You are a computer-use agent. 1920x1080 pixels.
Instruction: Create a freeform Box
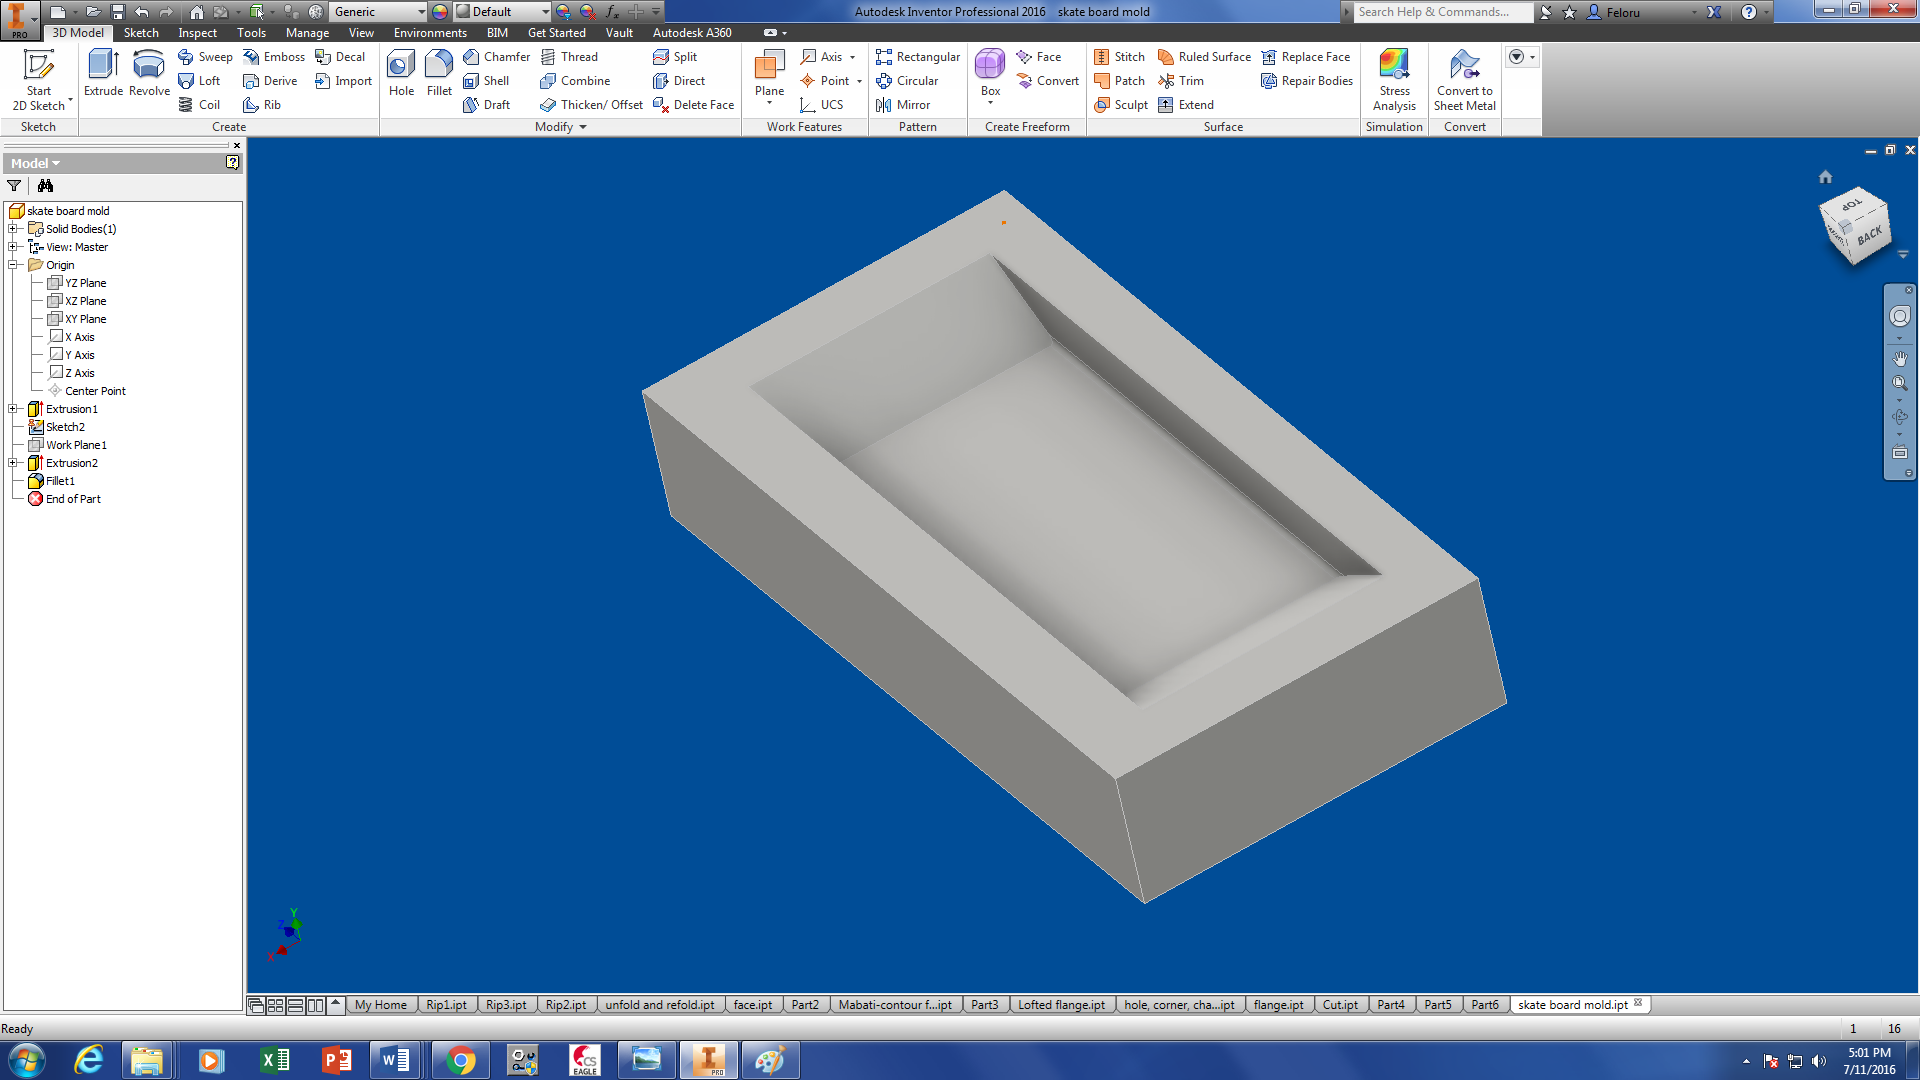990,75
